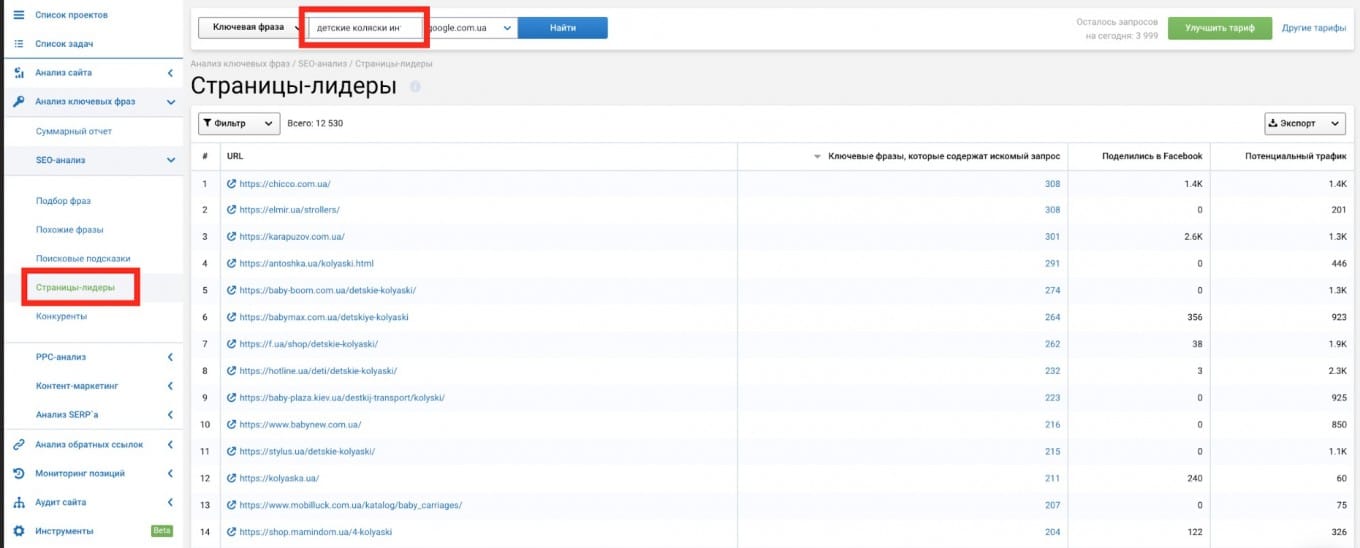Screen dimensions: 1360x548
Task: Click the hamburger icon beside Список проектов
Action: pyautogui.click(x=18, y=16)
